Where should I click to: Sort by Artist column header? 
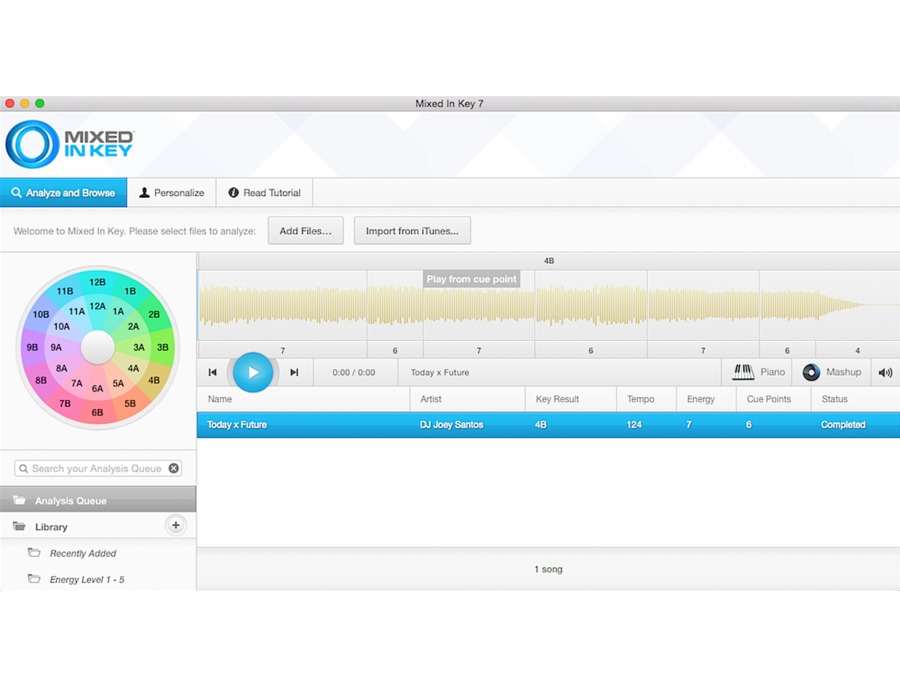(x=467, y=399)
